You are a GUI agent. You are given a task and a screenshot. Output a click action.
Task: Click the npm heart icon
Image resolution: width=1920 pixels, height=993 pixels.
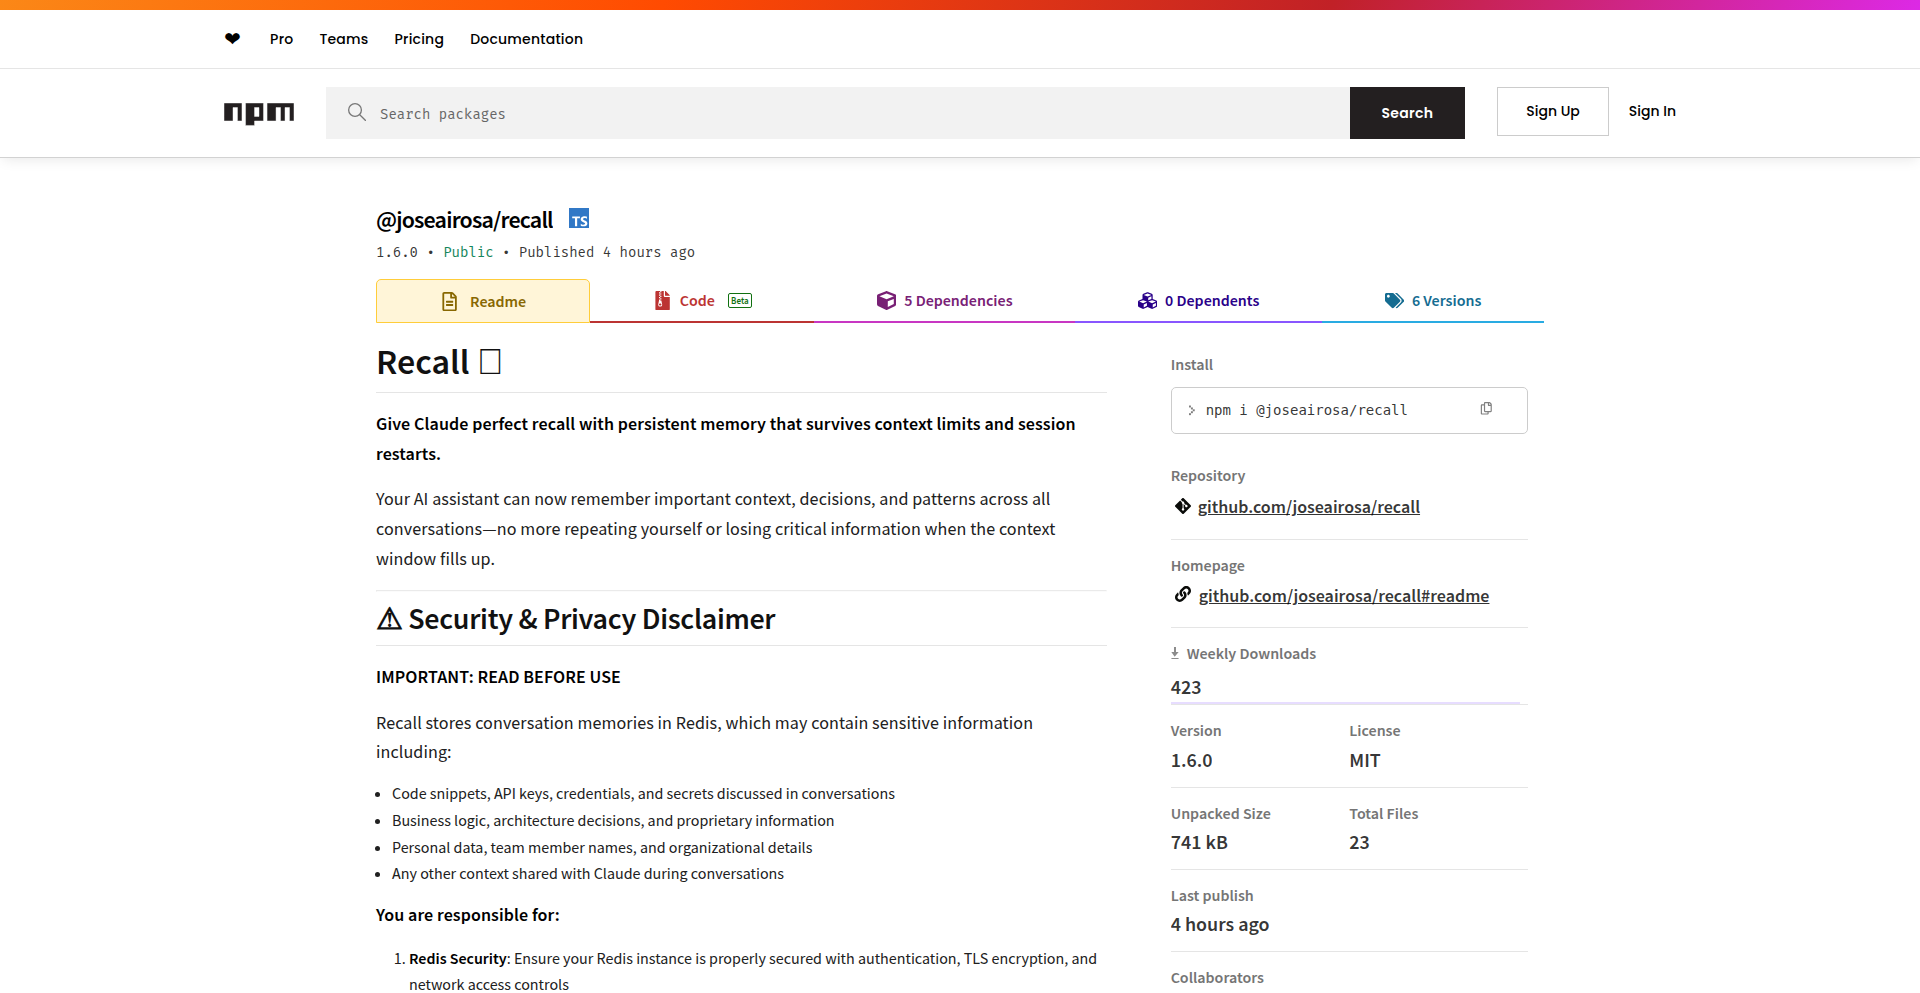(x=232, y=39)
